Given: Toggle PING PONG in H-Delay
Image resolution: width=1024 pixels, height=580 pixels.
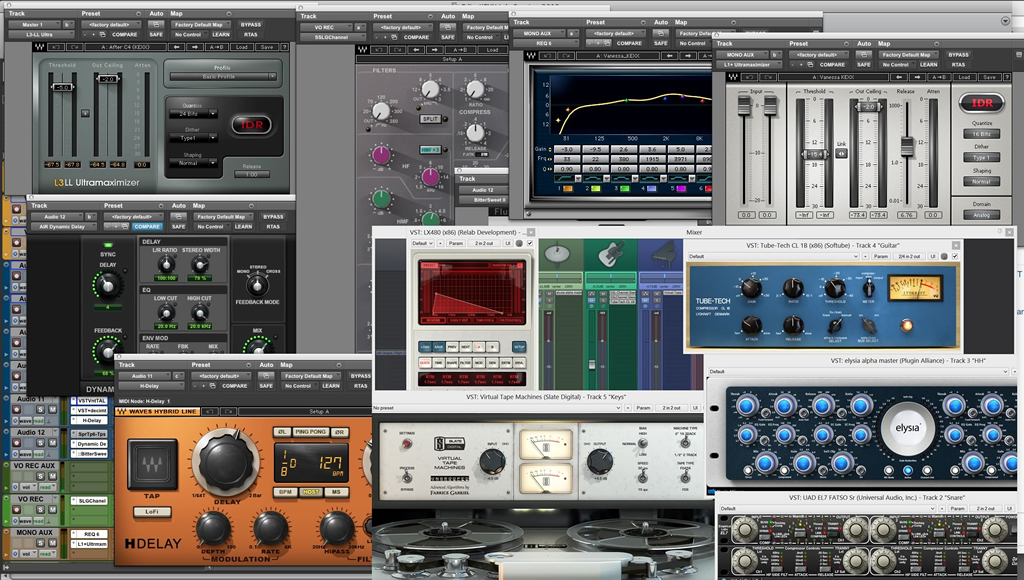Looking at the screenshot, I should point(310,432).
